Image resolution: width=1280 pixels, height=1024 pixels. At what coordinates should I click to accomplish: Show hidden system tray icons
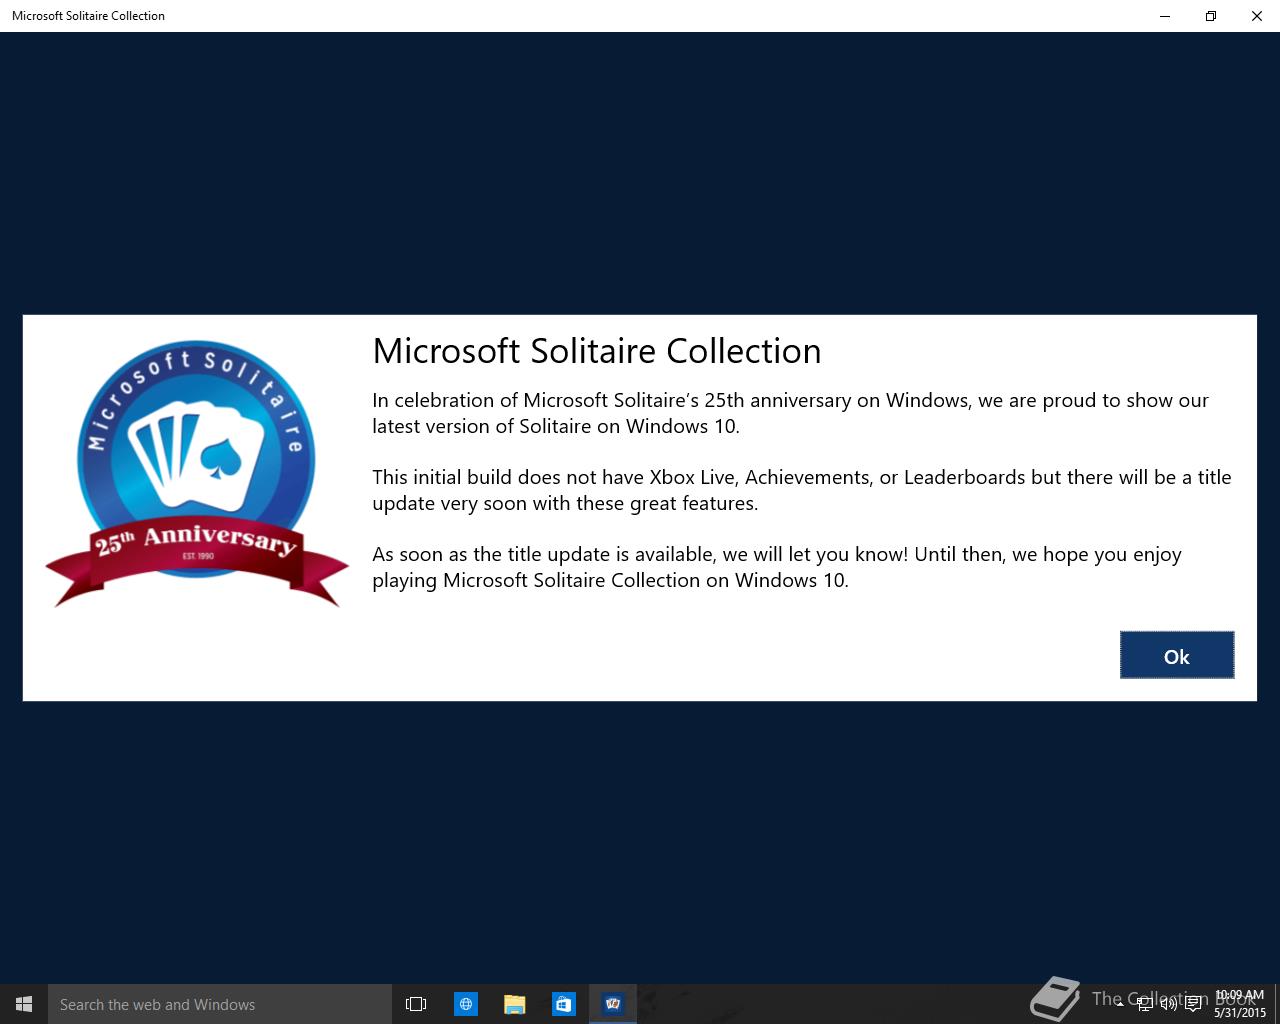[1120, 1004]
